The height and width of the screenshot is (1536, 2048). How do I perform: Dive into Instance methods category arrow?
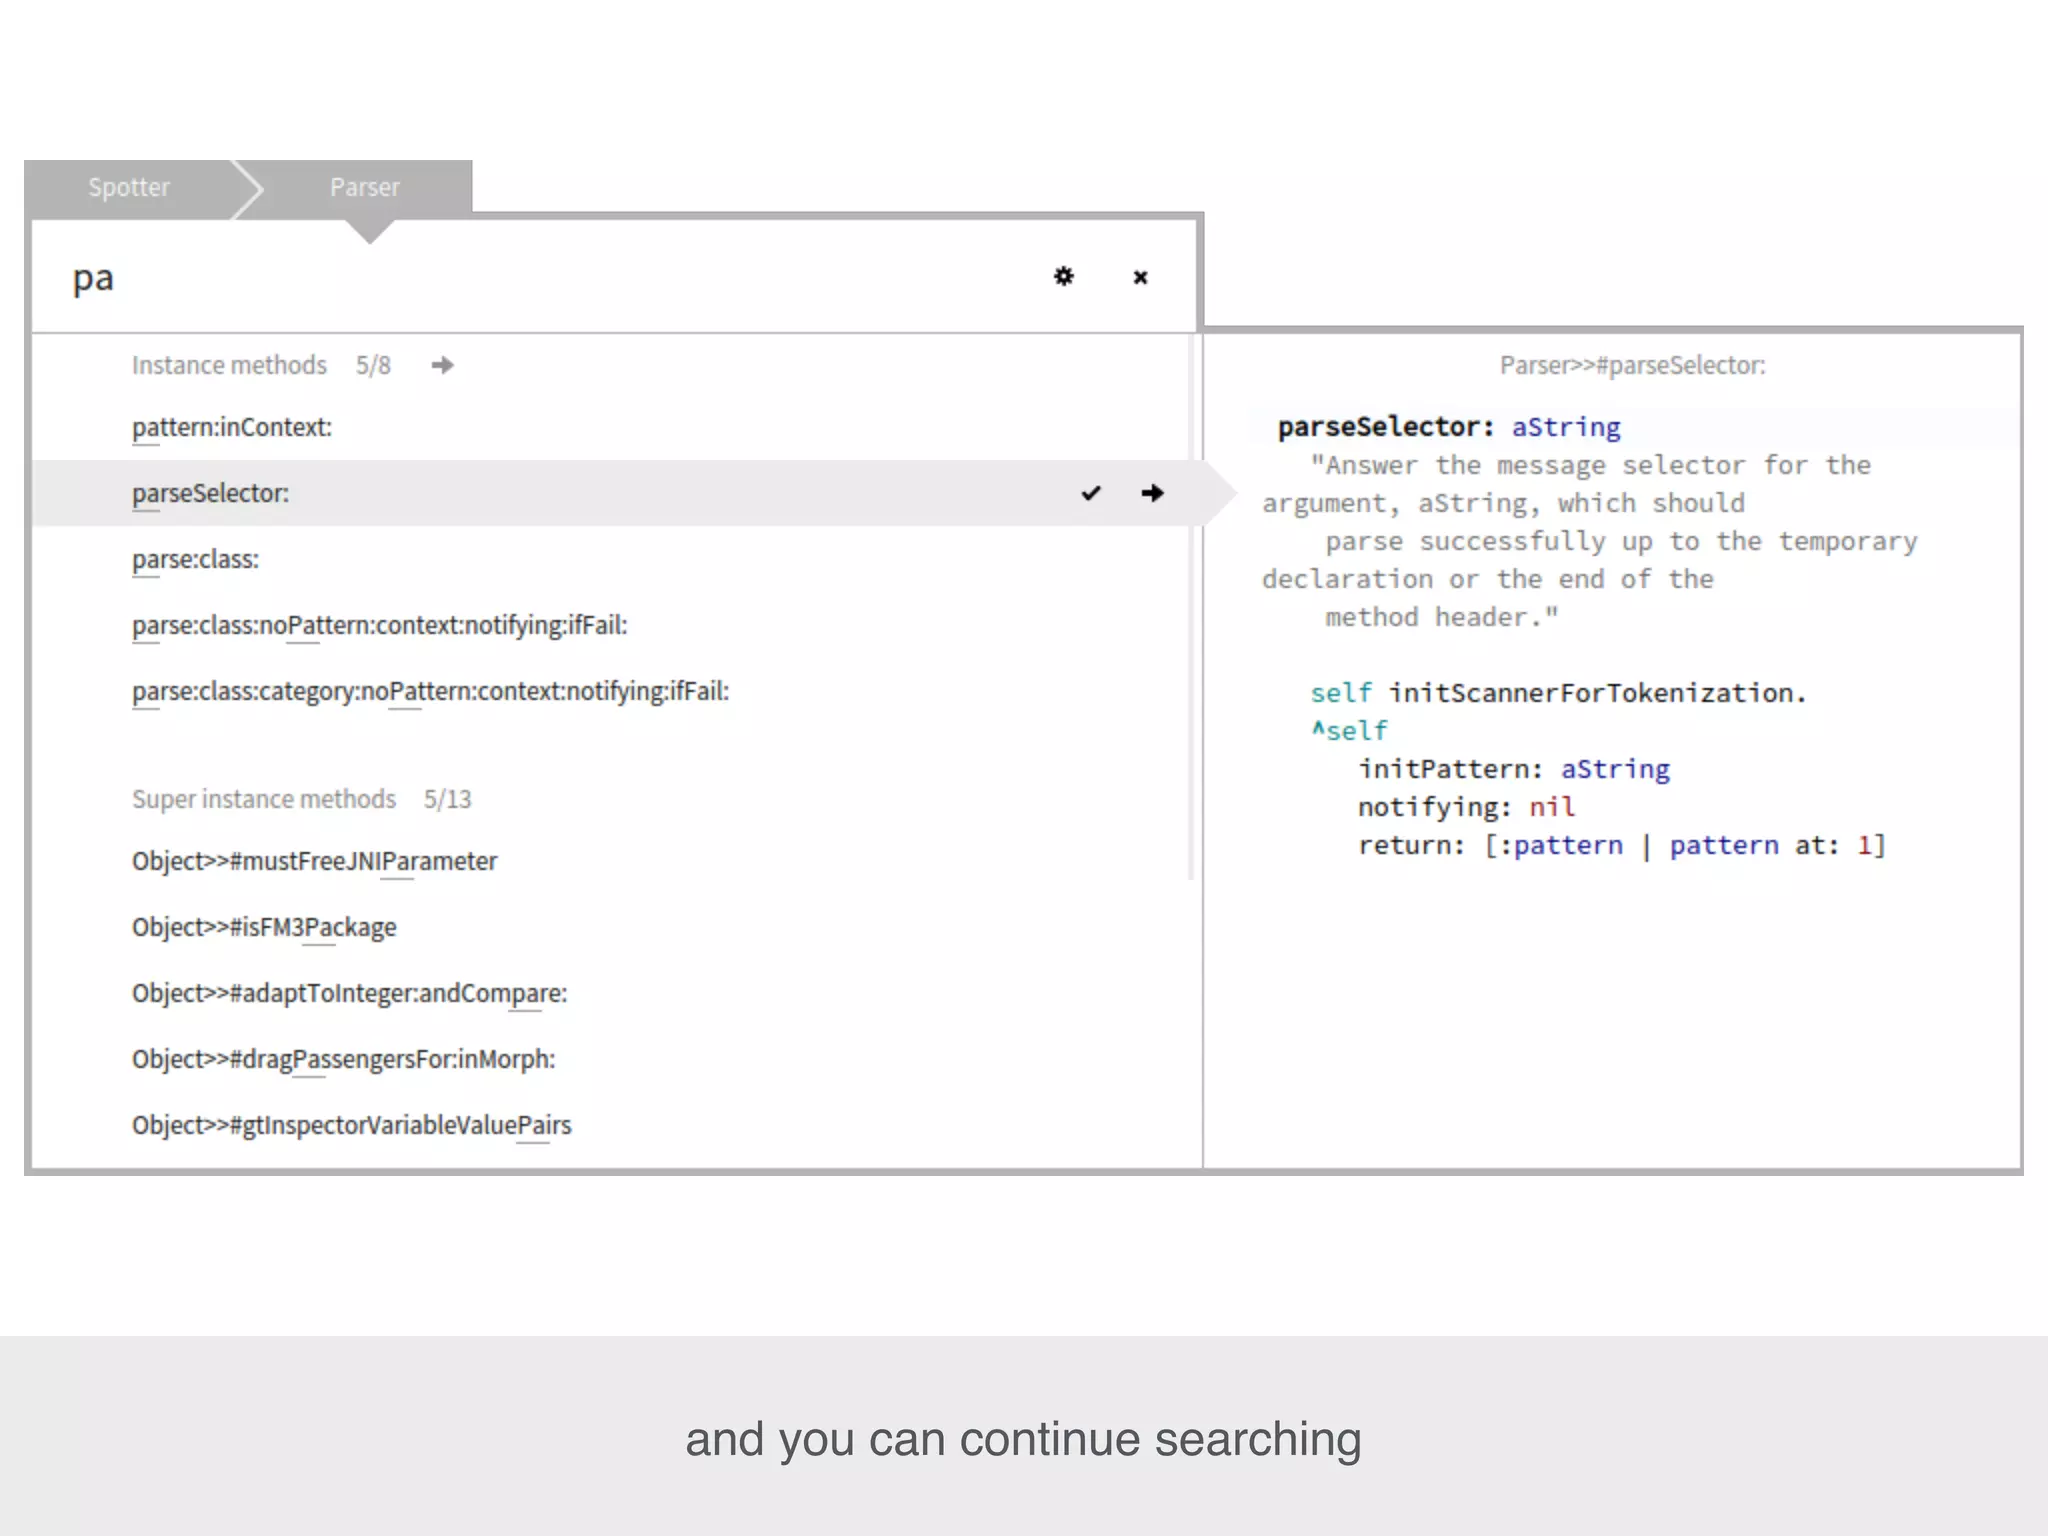[x=442, y=365]
